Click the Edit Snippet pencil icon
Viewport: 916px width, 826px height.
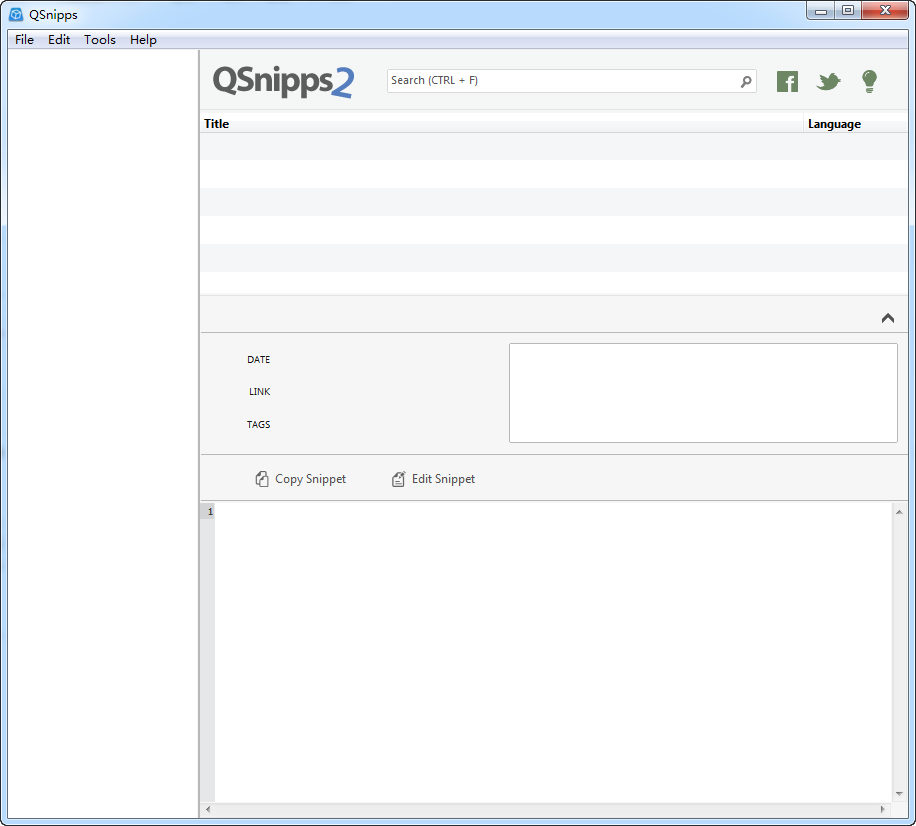tap(398, 479)
